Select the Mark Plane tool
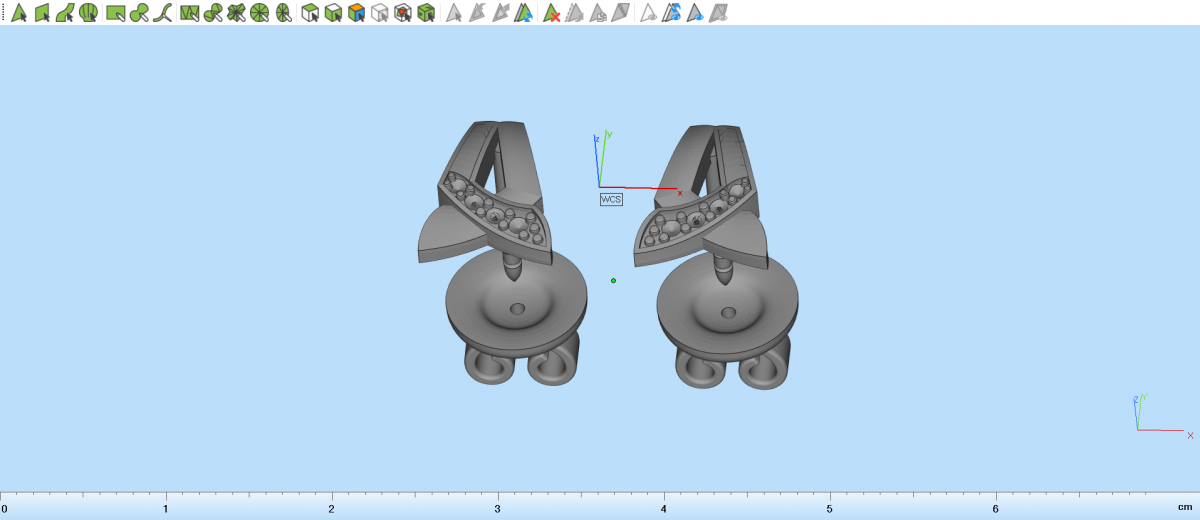The width and height of the screenshot is (1200, 520). 42,13
